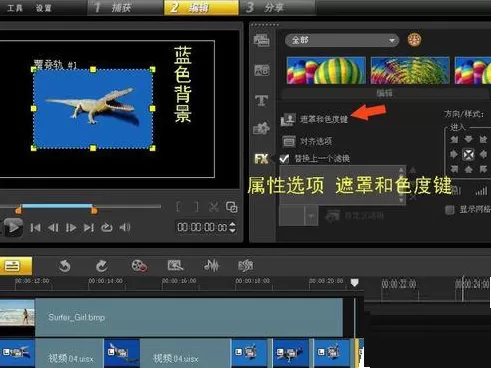Screen dimensions: 491x368
Task: Select the first balloon filter thumbnail
Action: pyautogui.click(x=326, y=70)
